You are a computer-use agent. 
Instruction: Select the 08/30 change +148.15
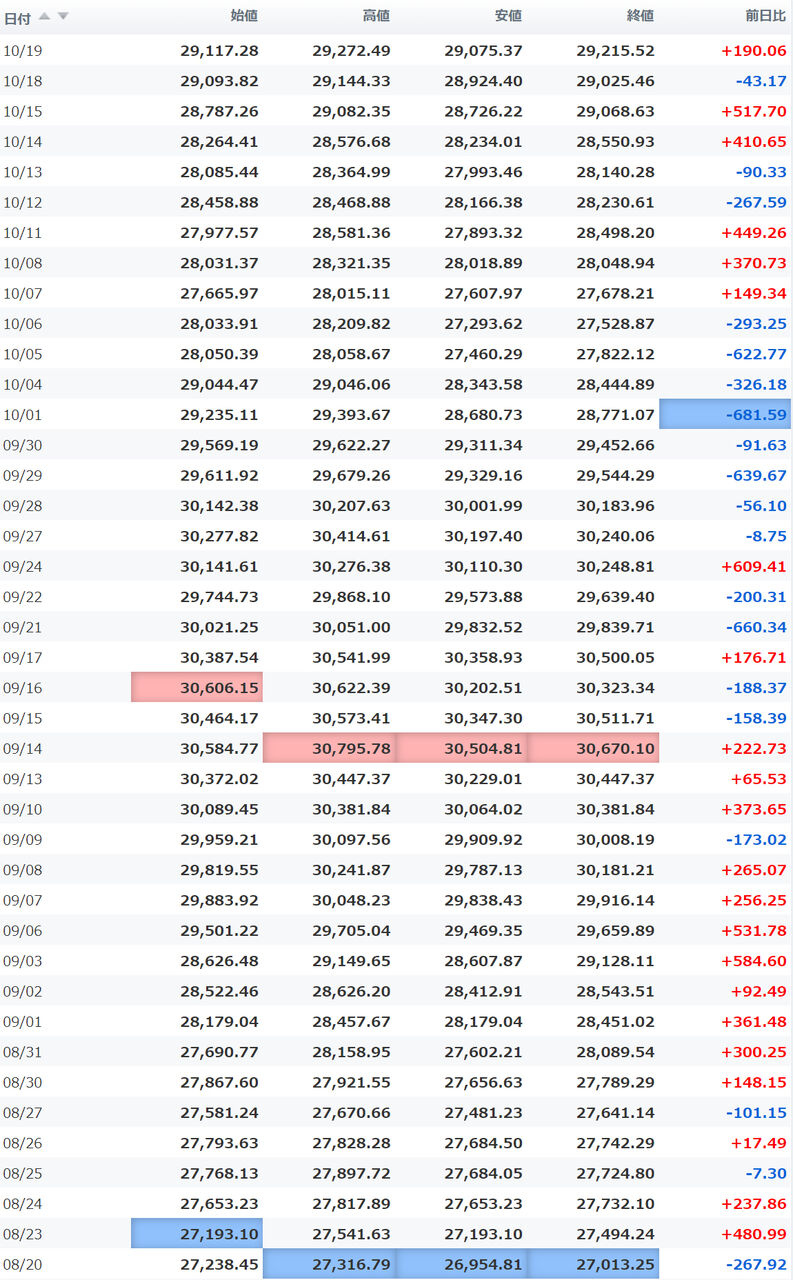pos(753,1082)
